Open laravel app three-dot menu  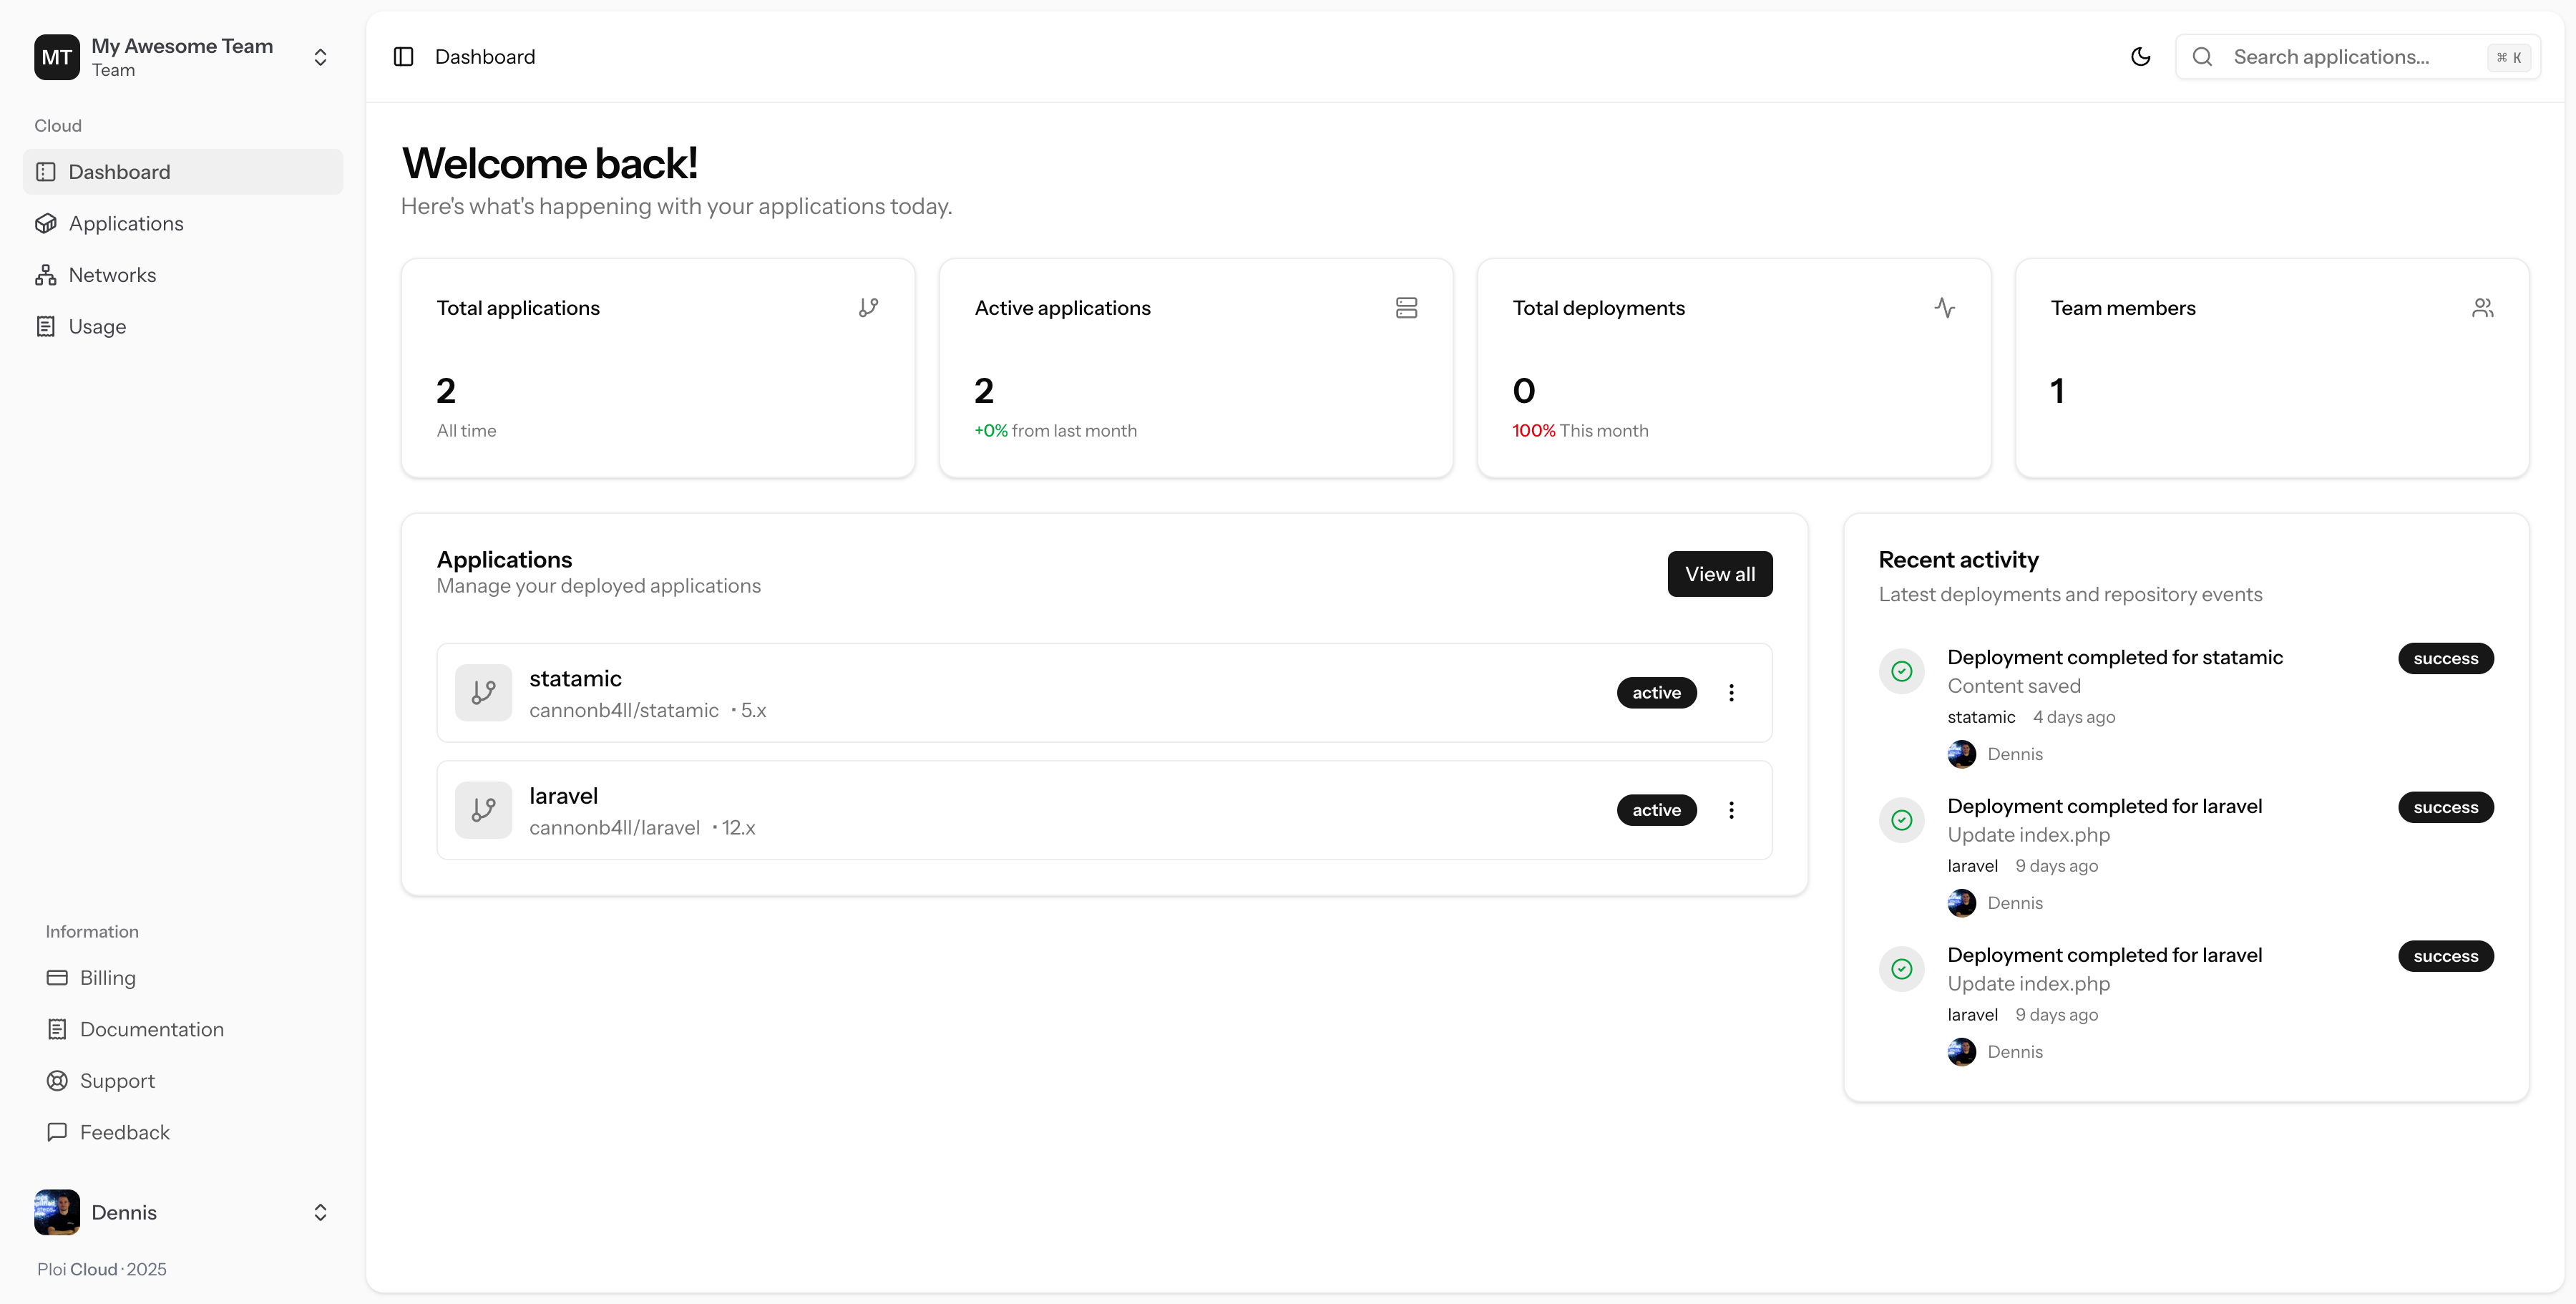click(1731, 810)
